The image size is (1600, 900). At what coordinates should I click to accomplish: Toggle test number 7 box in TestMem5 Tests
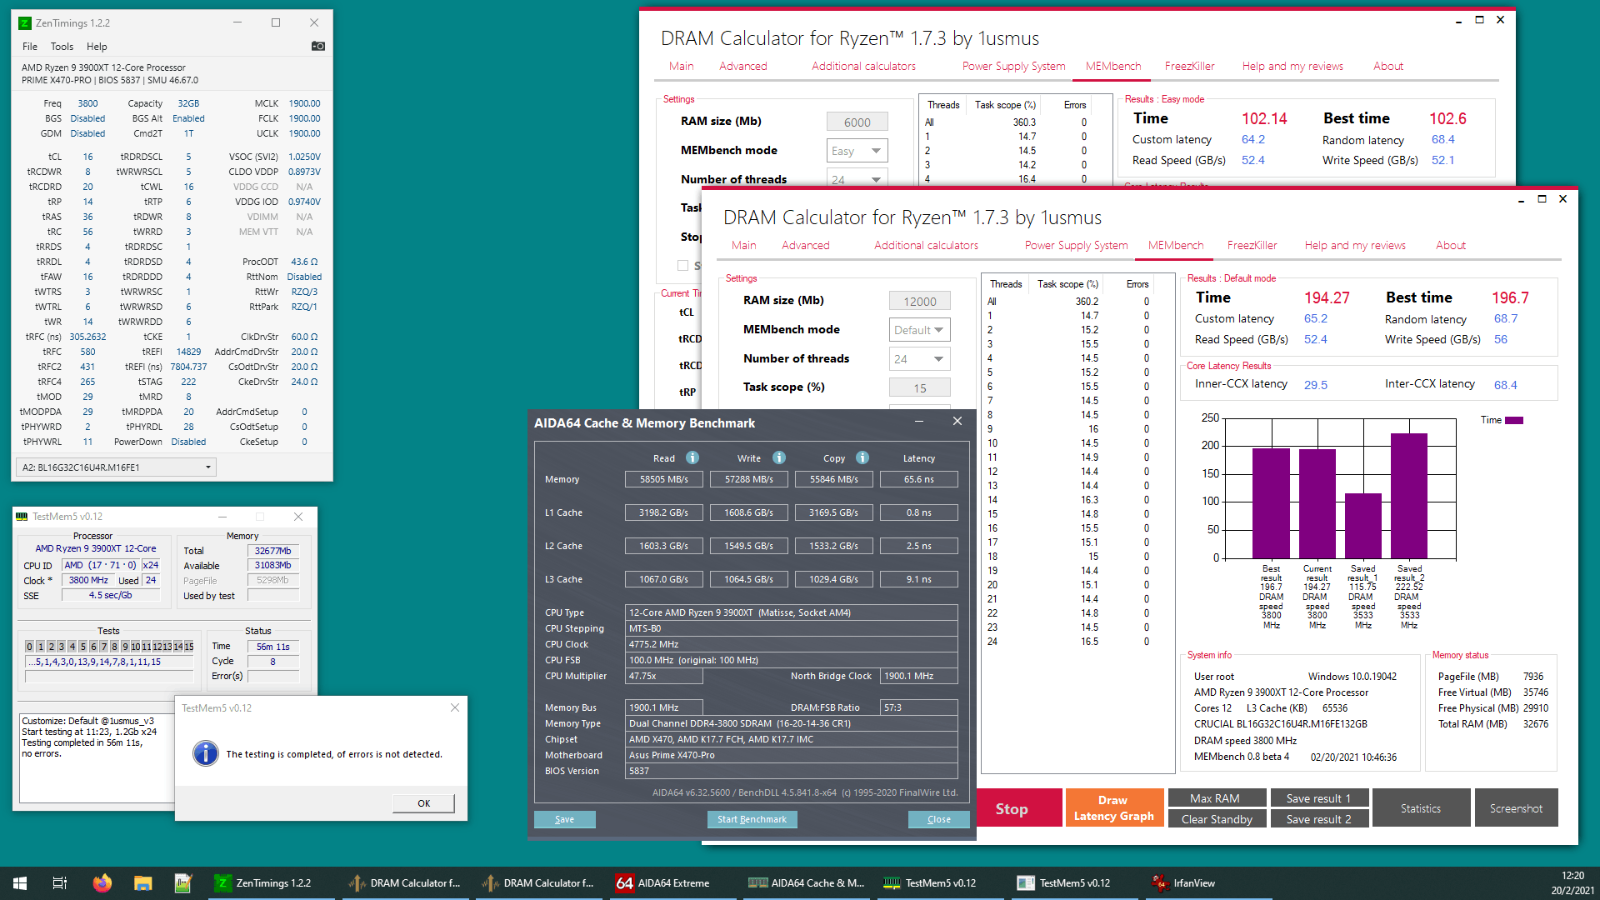pos(104,647)
